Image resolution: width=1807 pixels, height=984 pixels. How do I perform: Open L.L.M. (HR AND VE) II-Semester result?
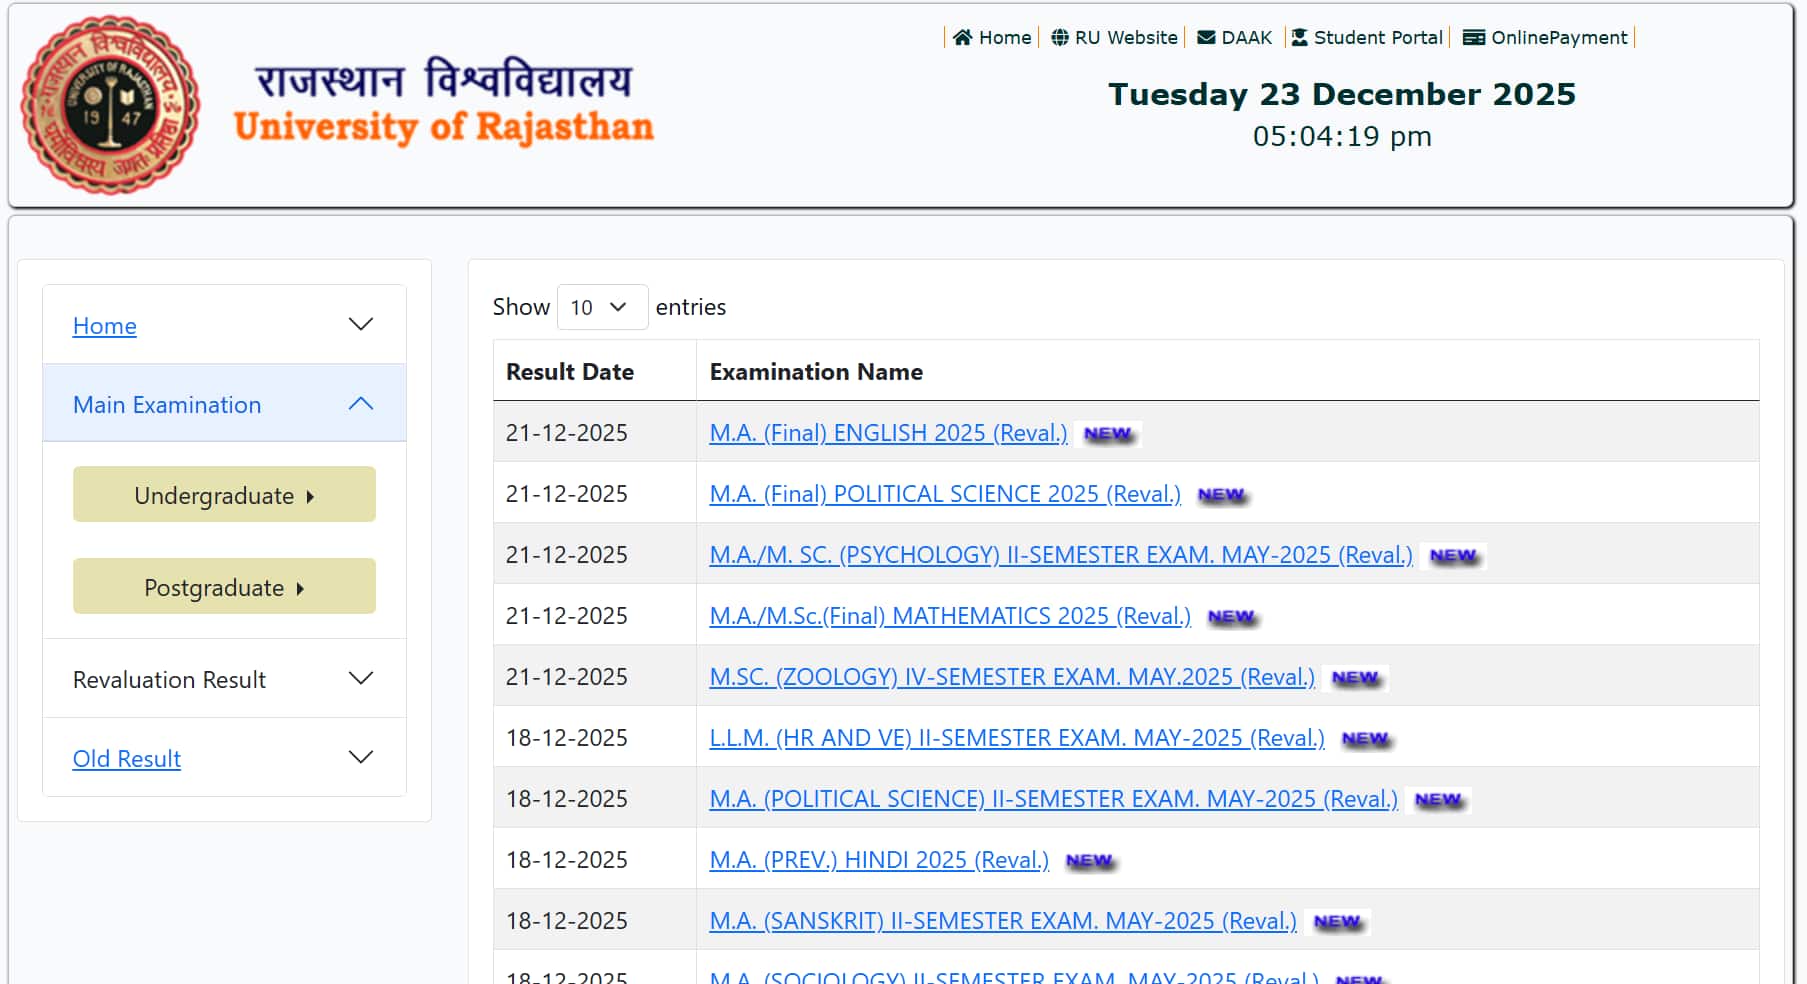(1016, 737)
